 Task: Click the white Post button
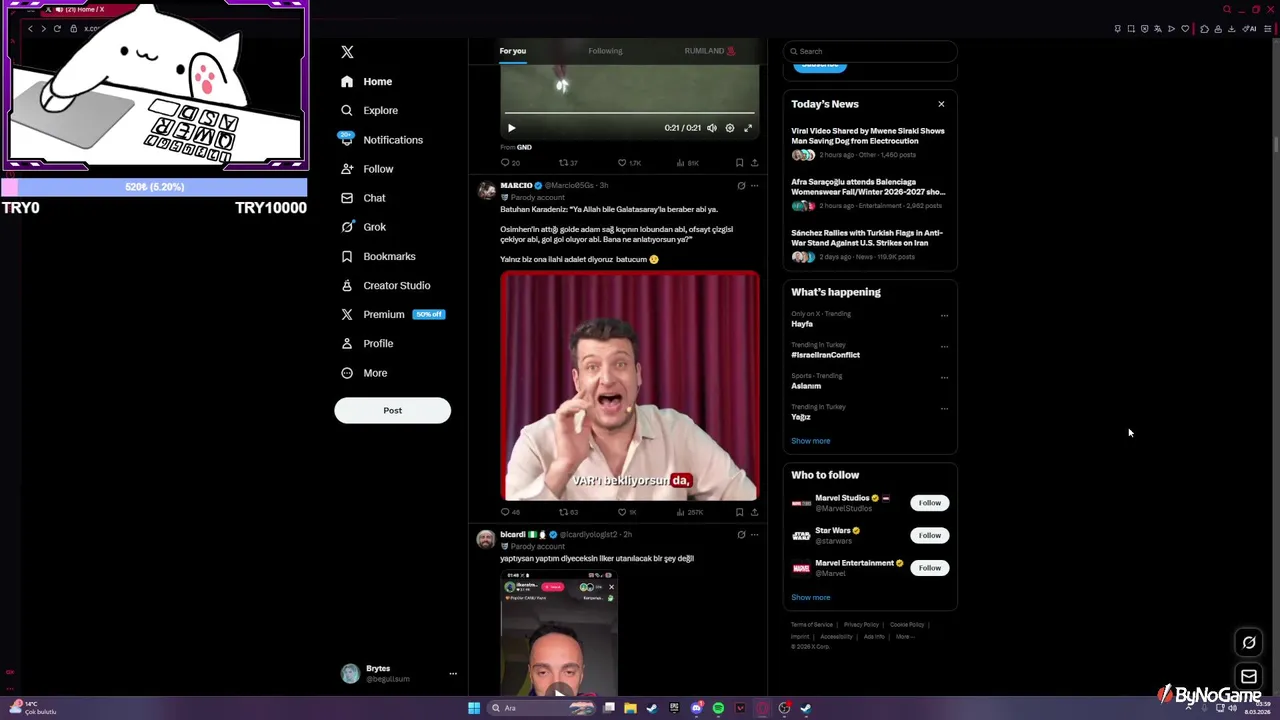pyautogui.click(x=392, y=410)
